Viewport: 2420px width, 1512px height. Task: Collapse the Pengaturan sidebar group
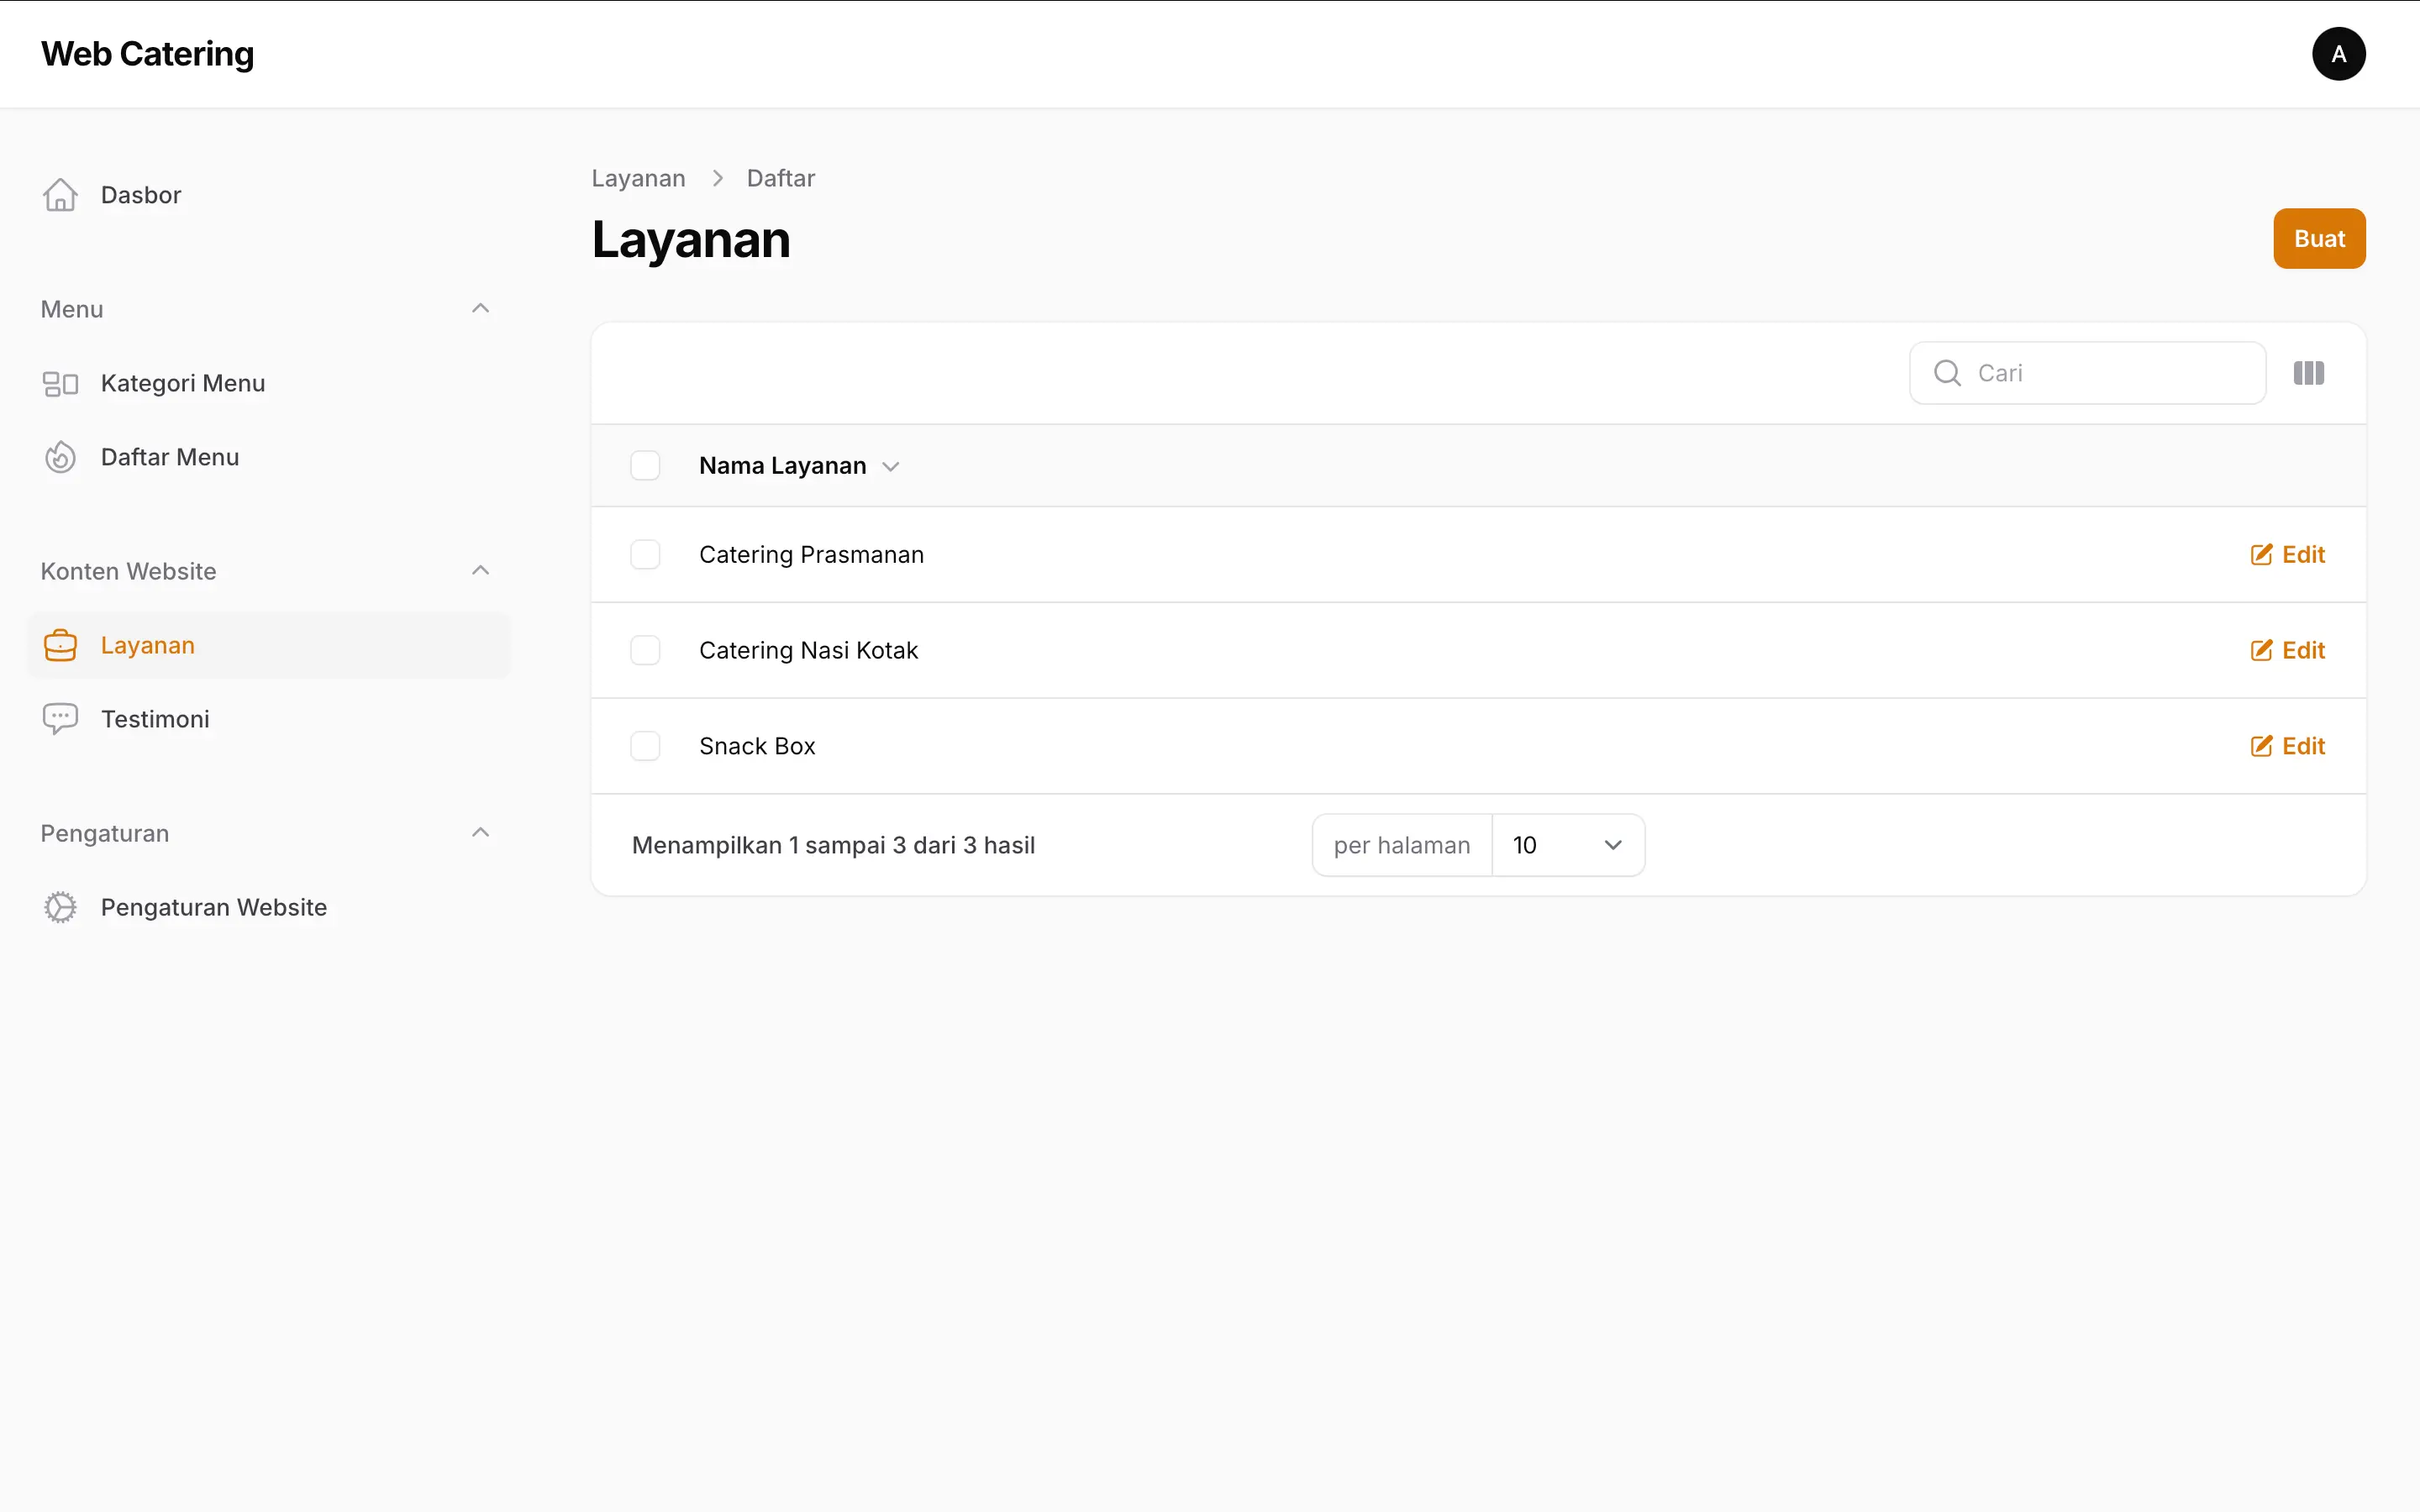click(480, 833)
